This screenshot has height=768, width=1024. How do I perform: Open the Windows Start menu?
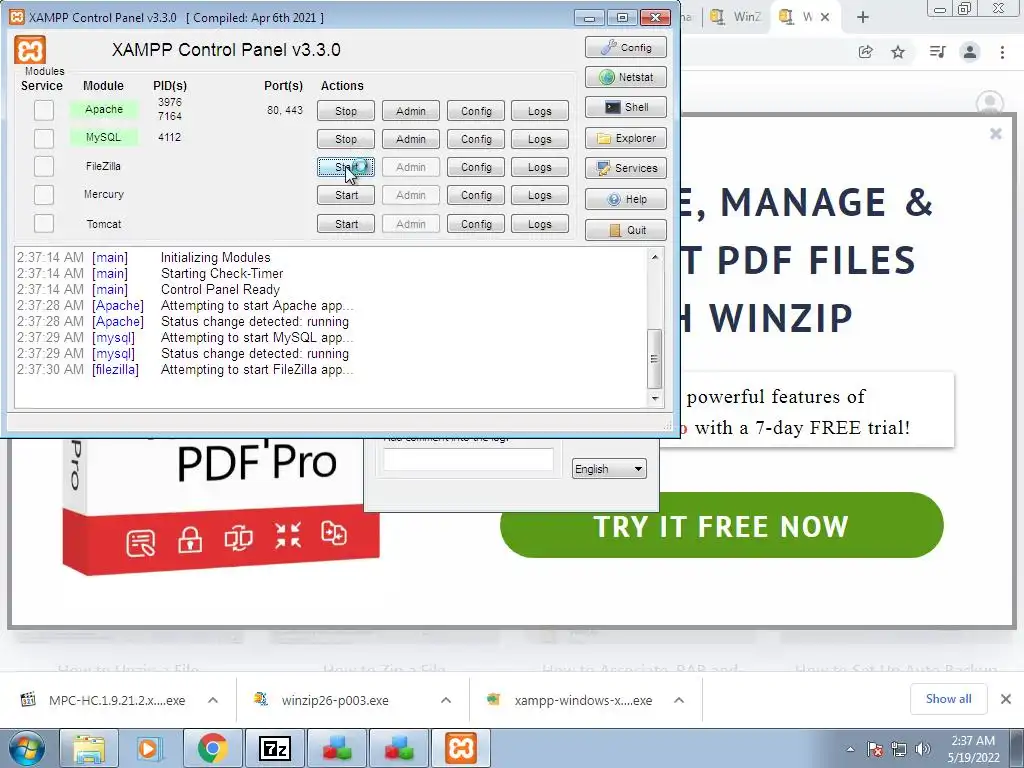coord(27,748)
